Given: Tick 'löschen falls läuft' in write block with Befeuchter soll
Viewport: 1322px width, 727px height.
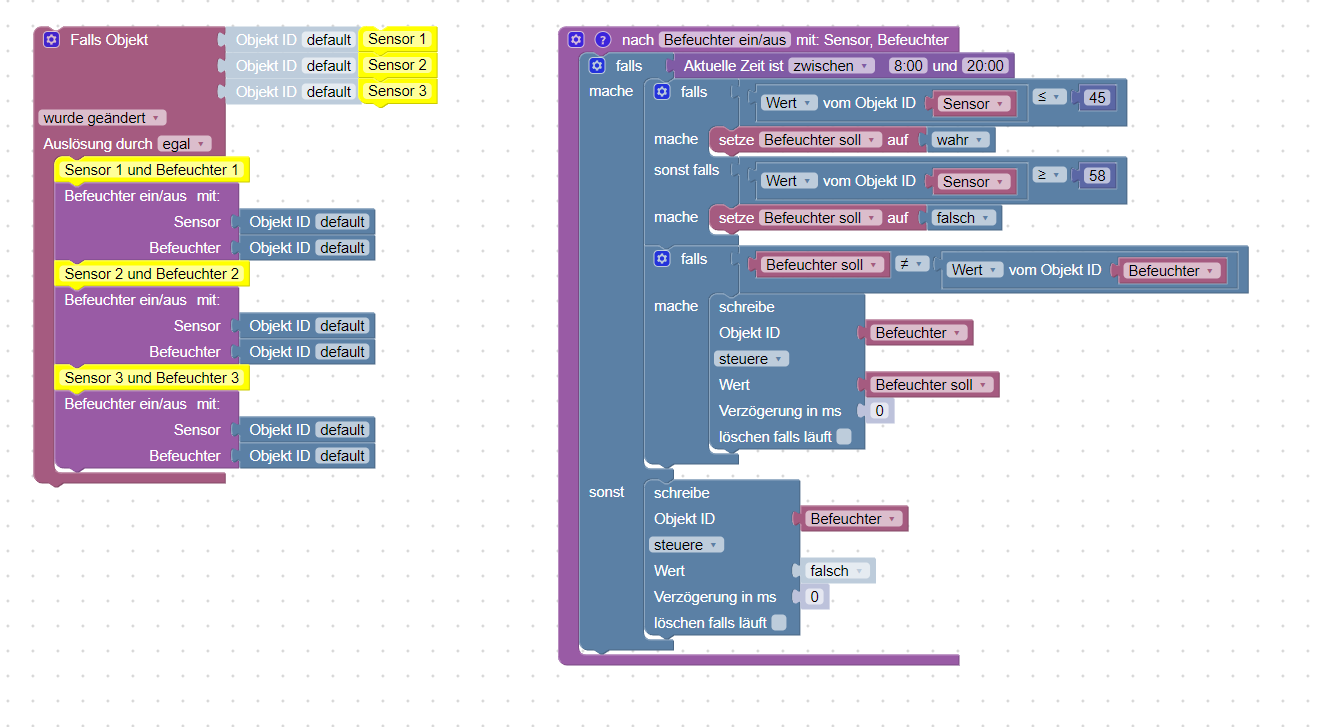Looking at the screenshot, I should pos(844,437).
